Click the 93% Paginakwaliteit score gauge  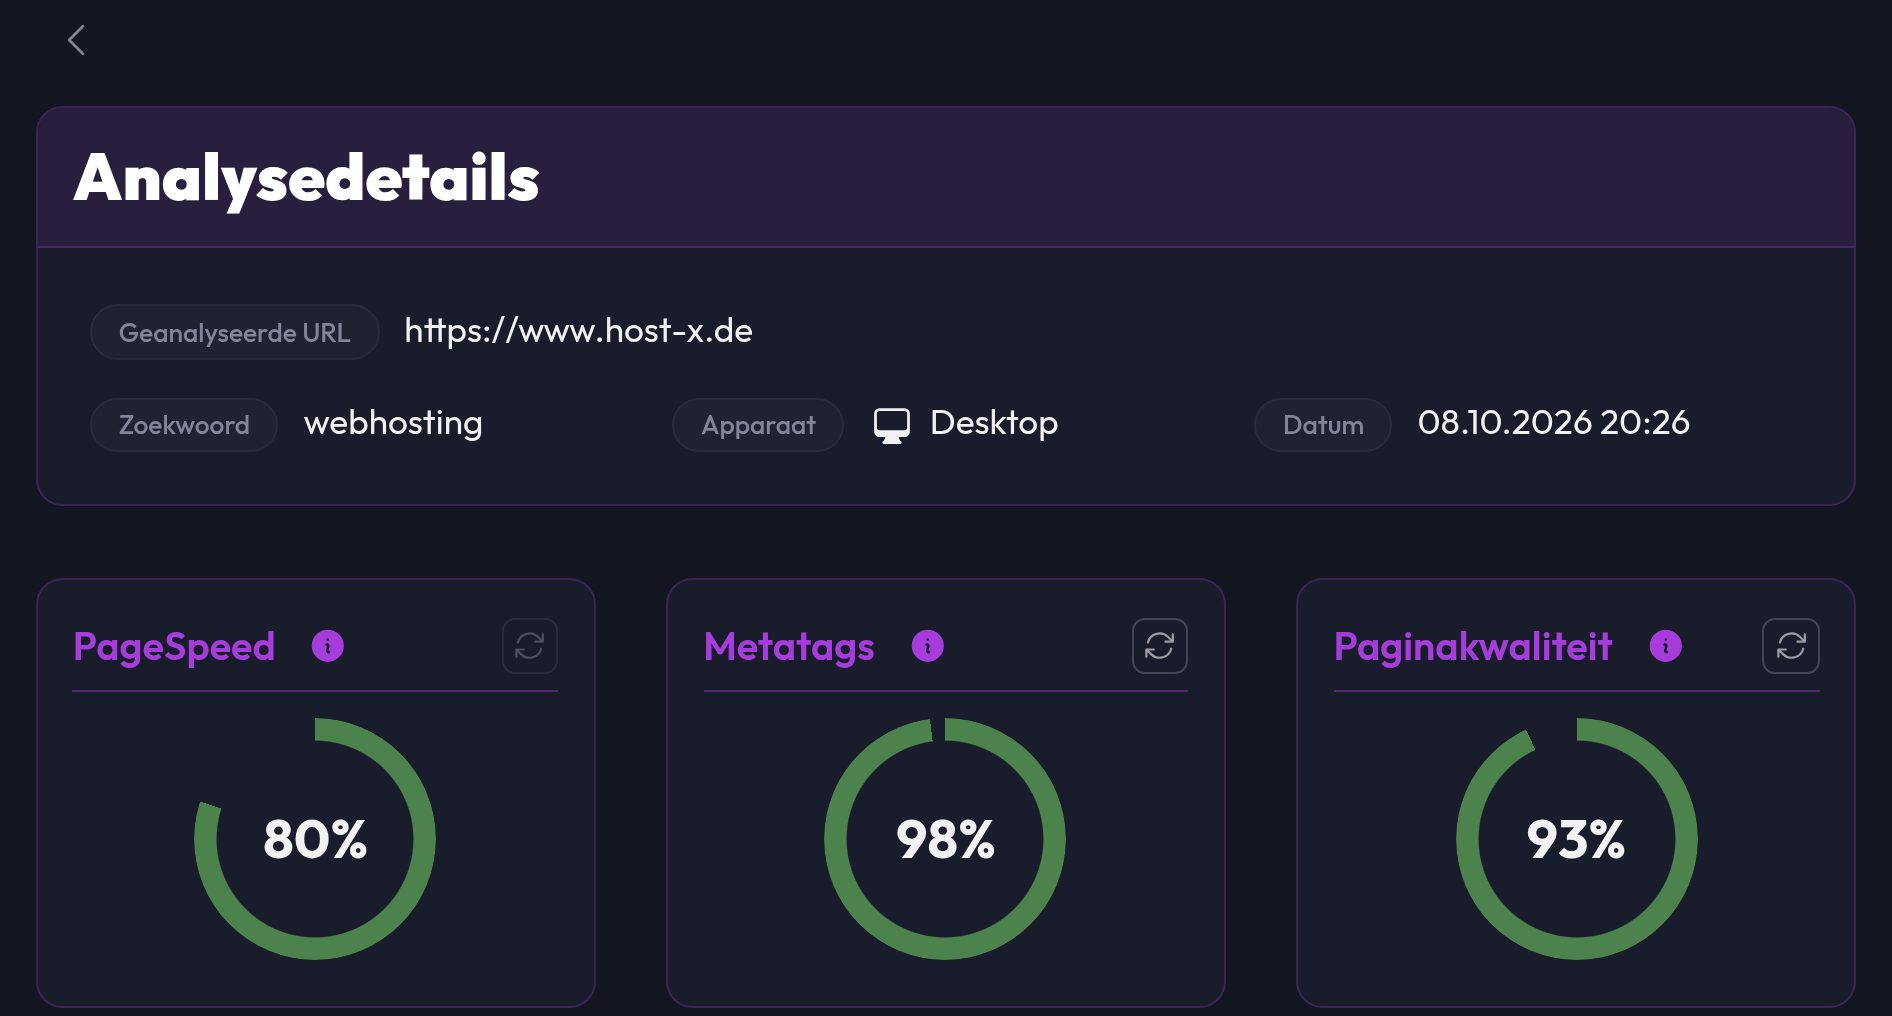click(x=1576, y=838)
